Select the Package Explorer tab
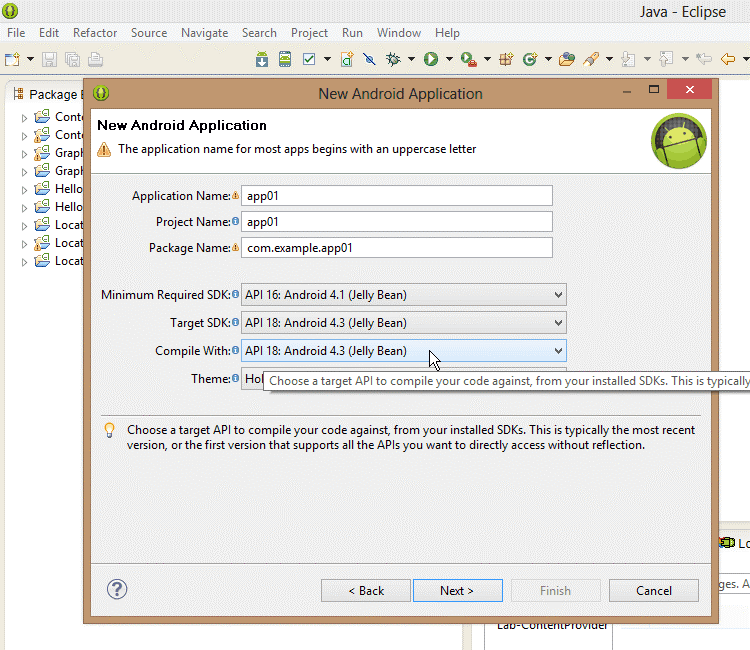 point(48,94)
